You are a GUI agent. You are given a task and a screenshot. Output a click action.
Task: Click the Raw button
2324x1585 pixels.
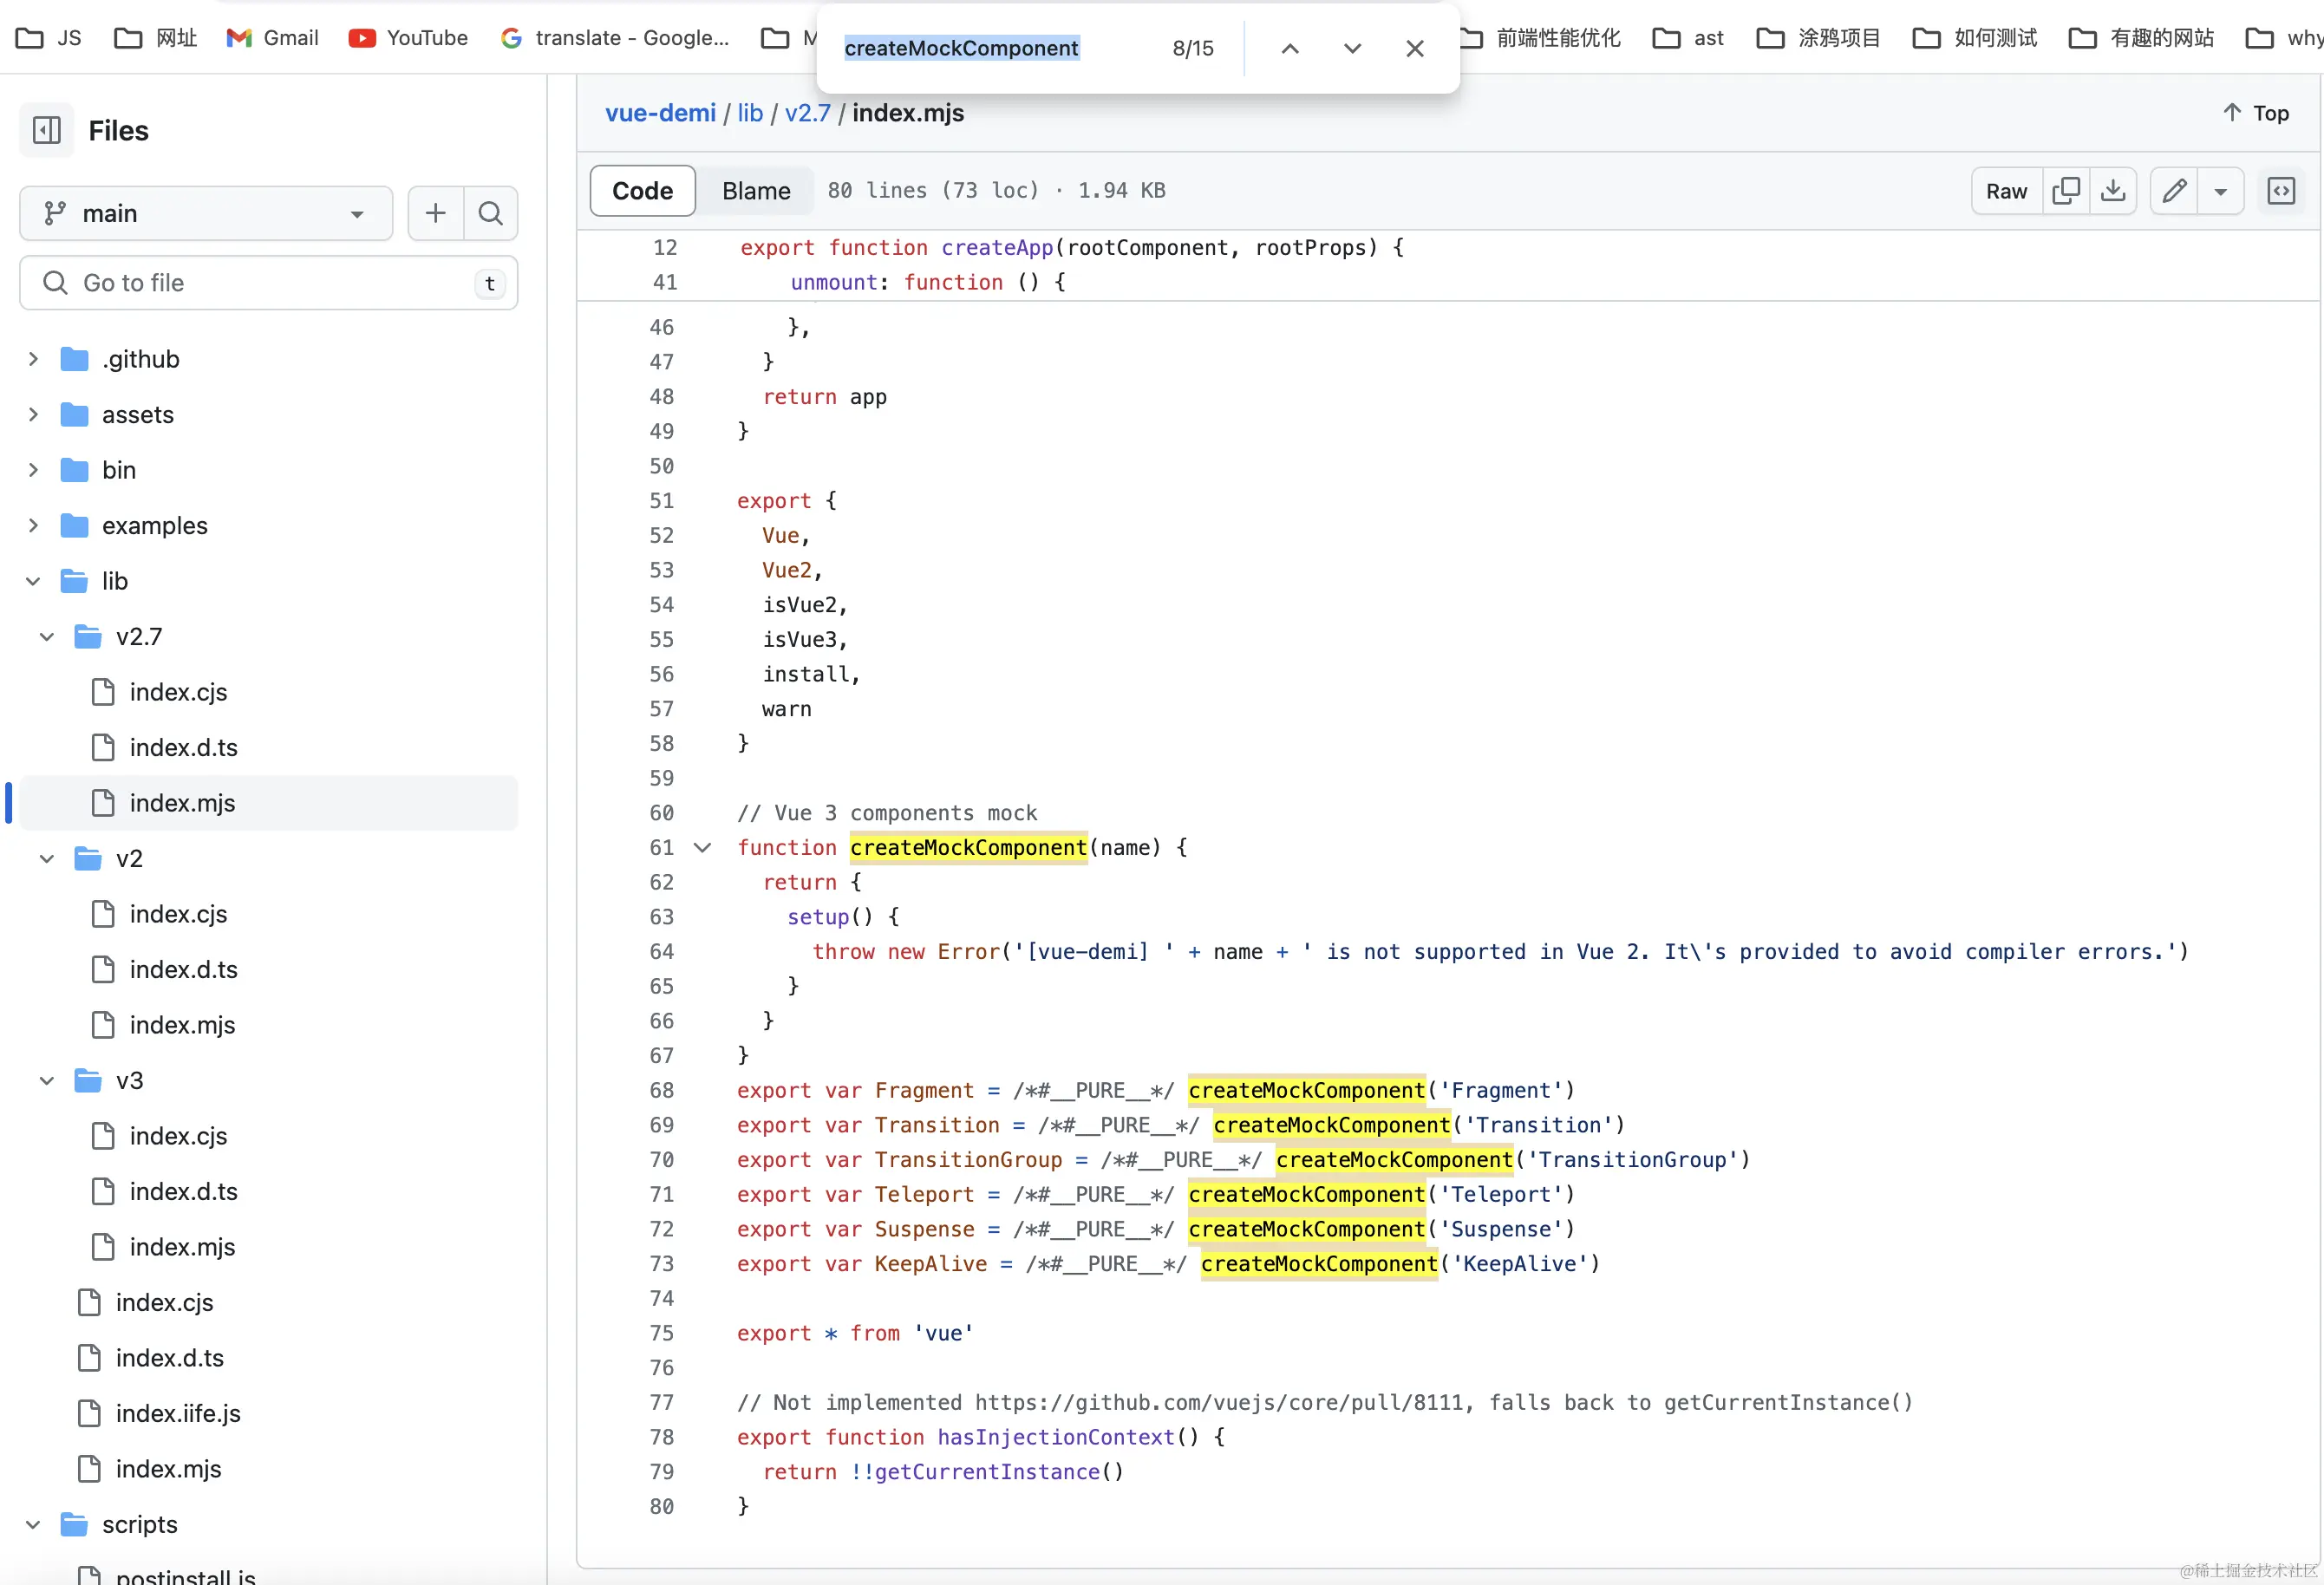[x=2005, y=191]
